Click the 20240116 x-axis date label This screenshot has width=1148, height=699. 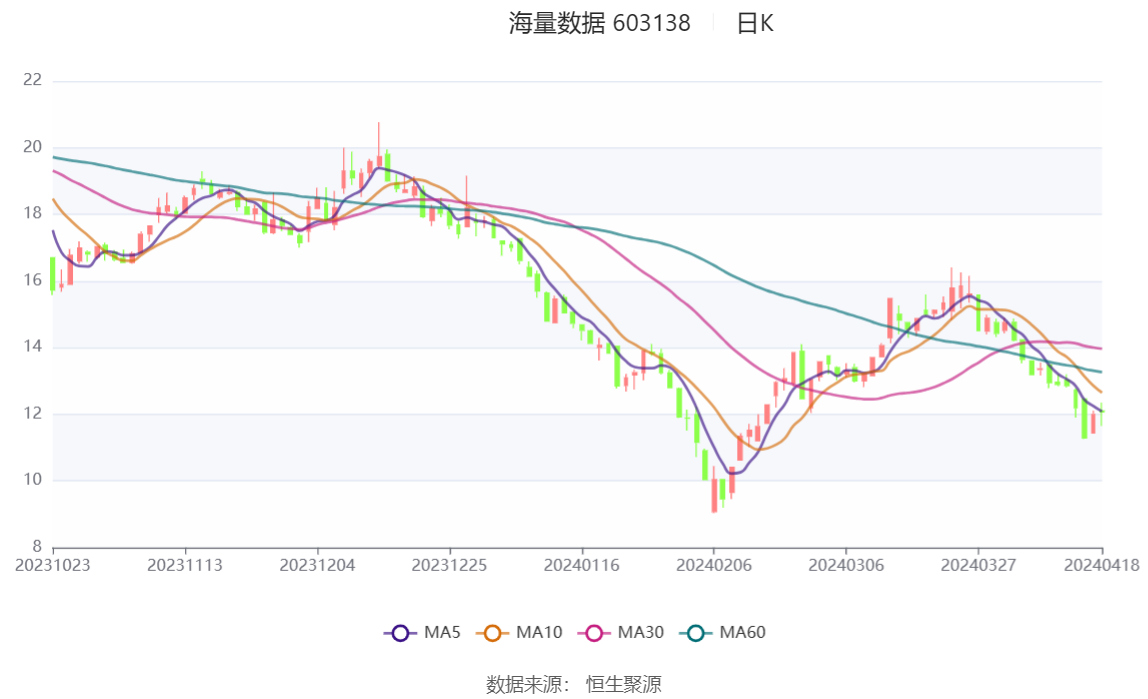(582, 565)
